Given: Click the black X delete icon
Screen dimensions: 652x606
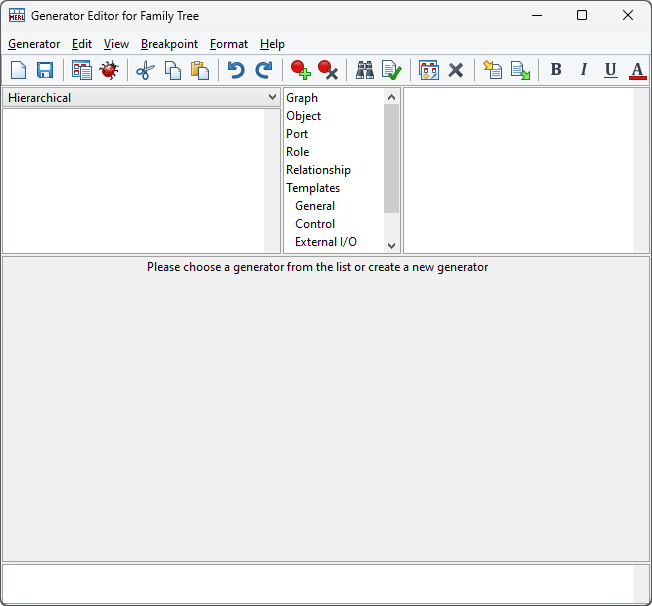Looking at the screenshot, I should pos(456,70).
